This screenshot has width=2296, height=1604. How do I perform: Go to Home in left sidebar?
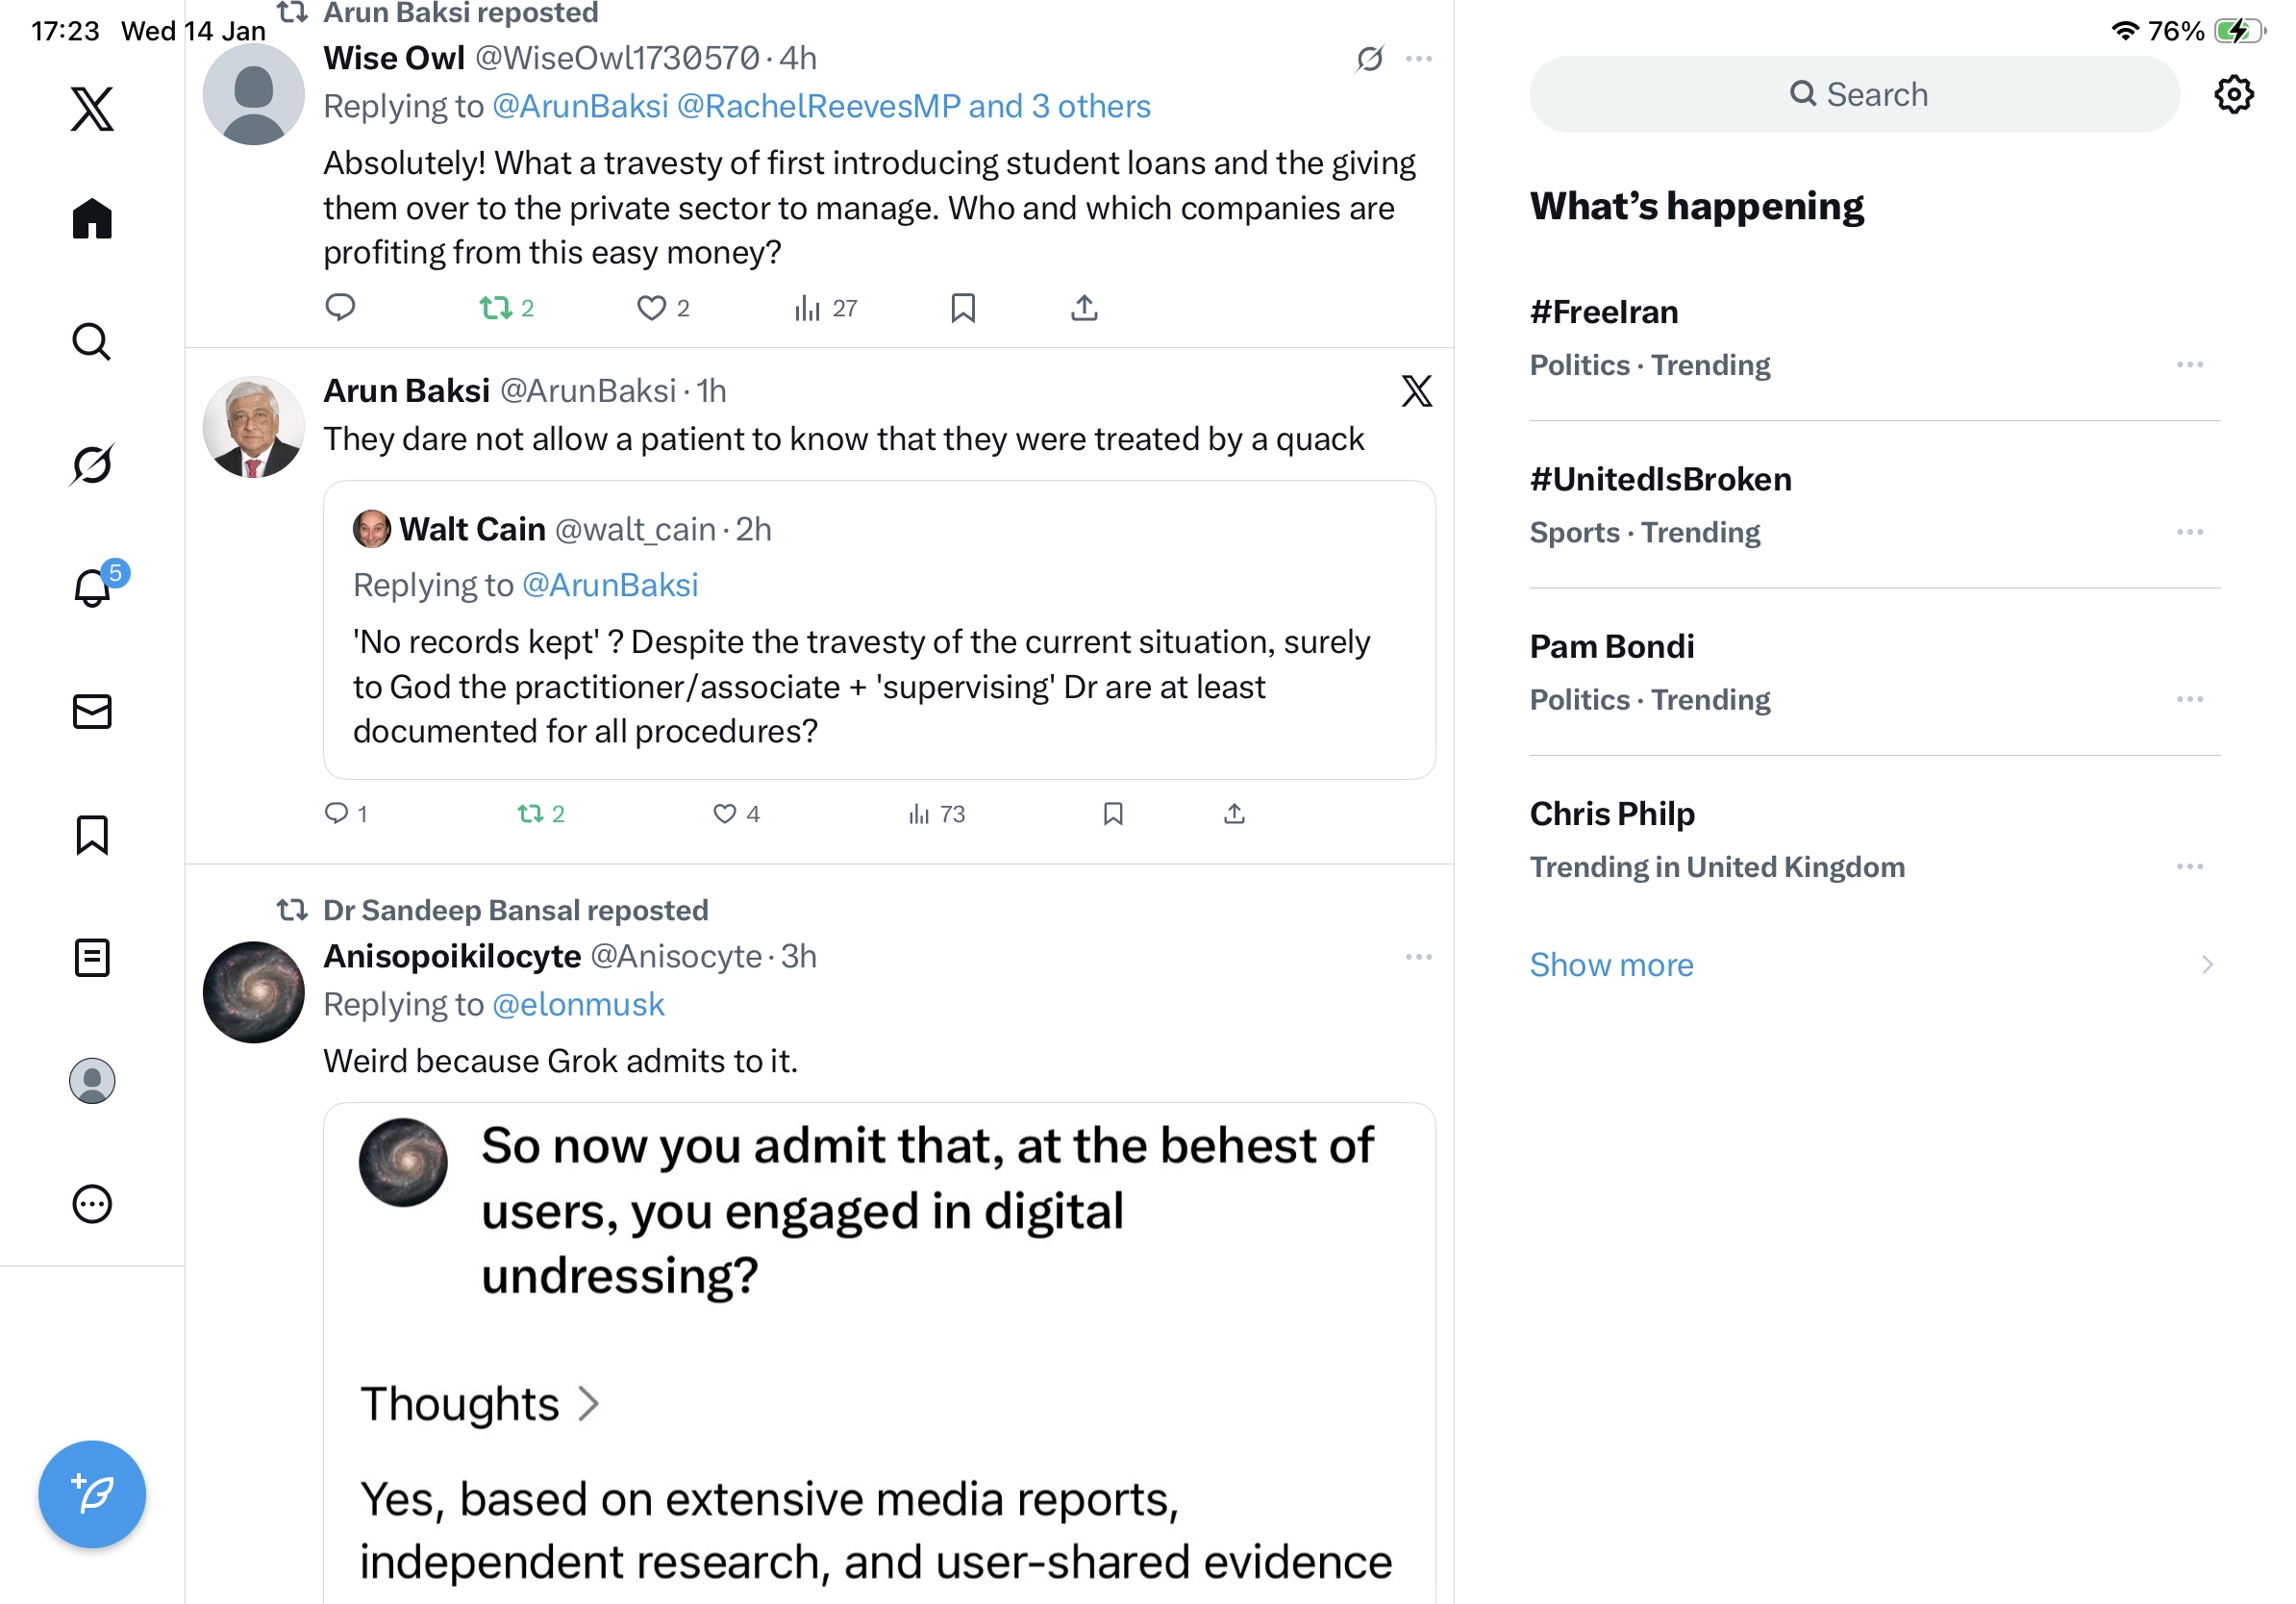(92, 218)
